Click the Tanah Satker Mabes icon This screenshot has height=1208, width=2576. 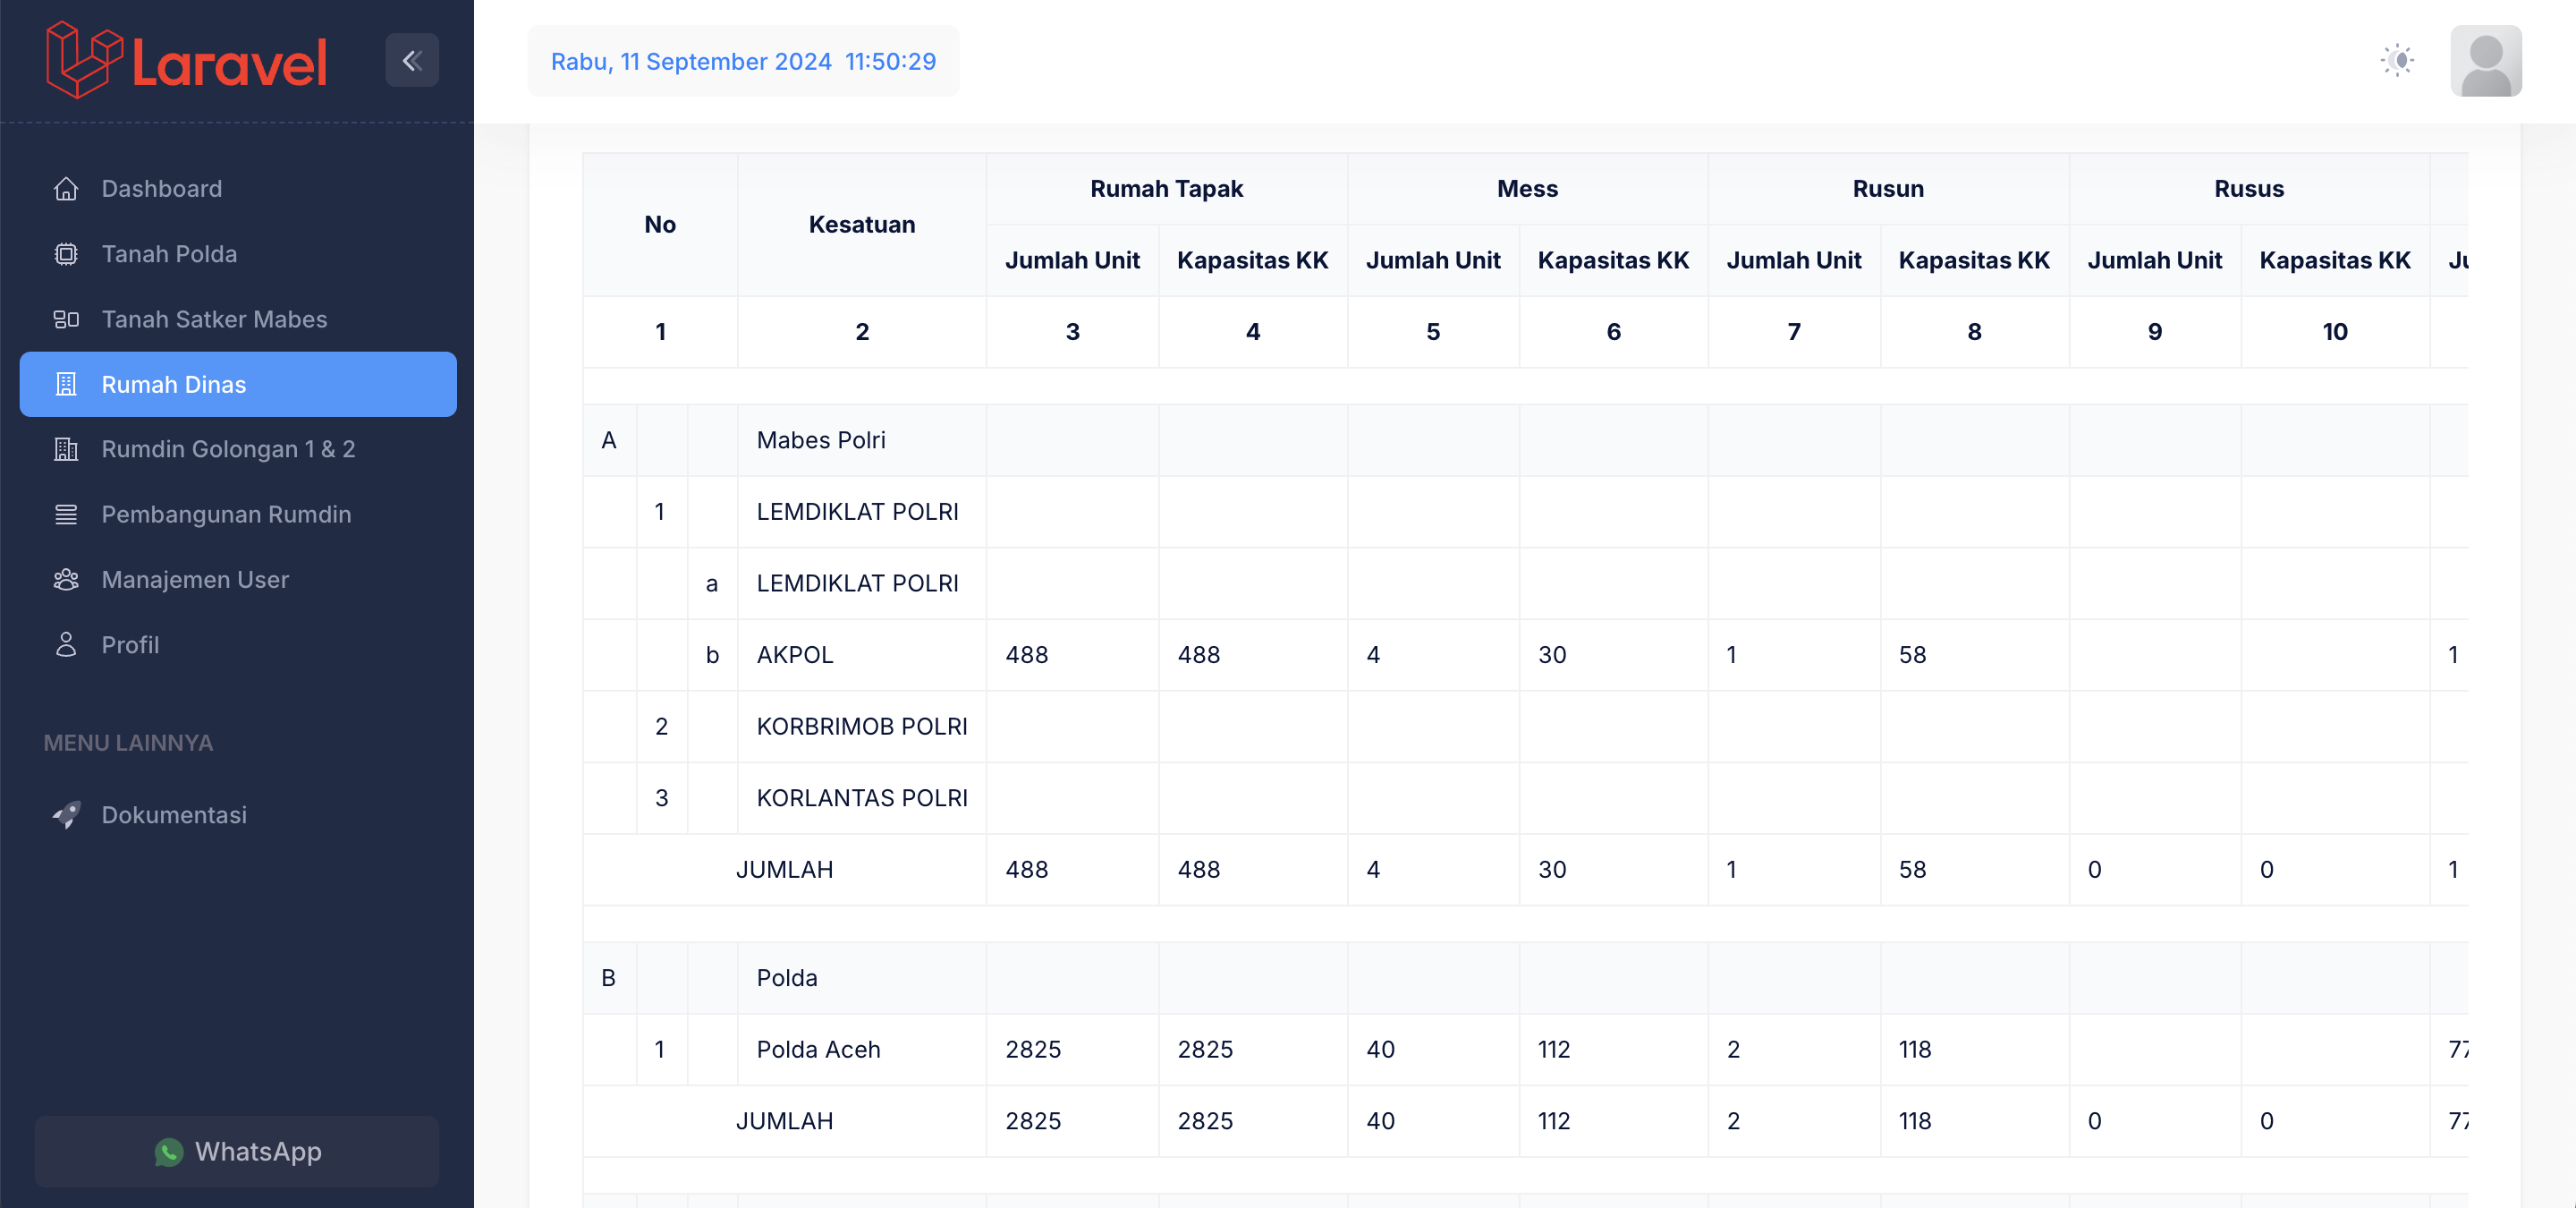pos(66,319)
